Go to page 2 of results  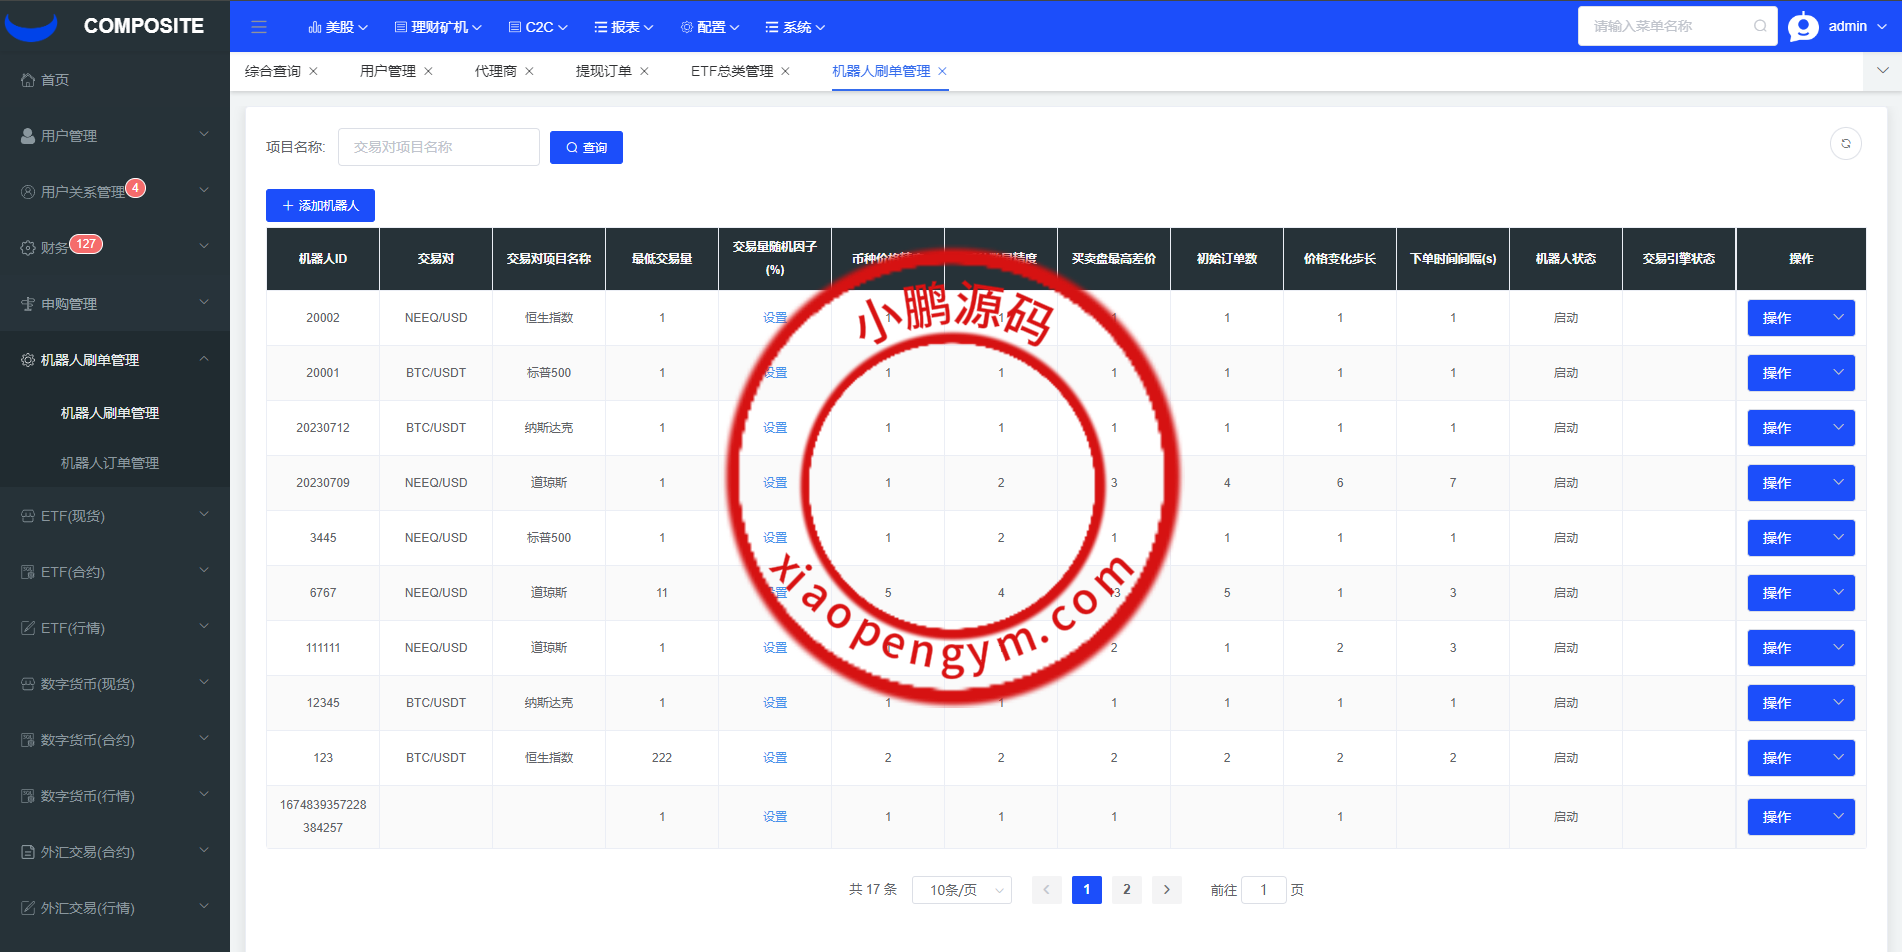[1126, 889]
